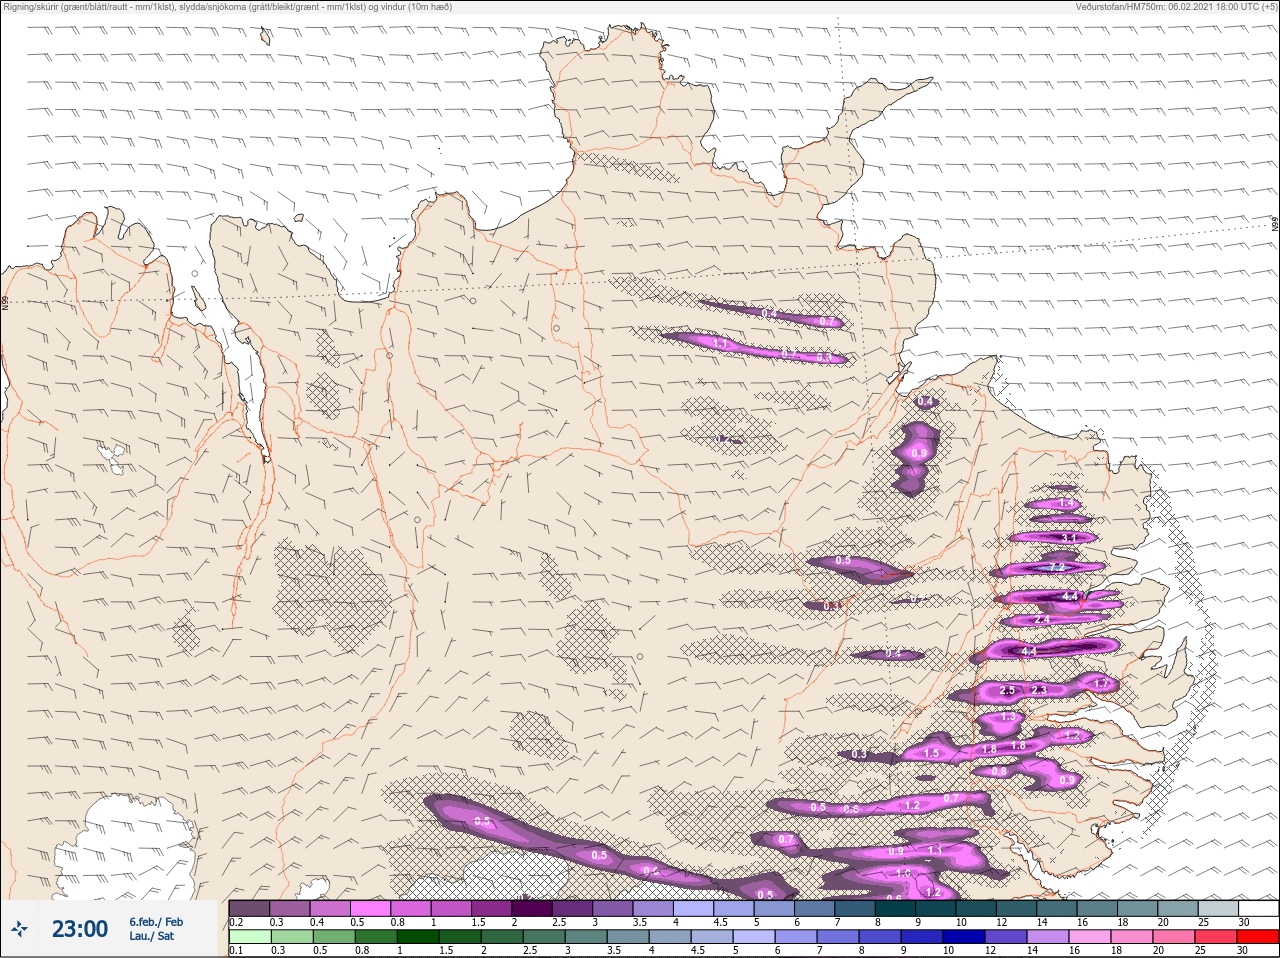1280x958 pixels.
Task: Click the '6.feb./ Feb' date label
Action: [x=156, y=921]
